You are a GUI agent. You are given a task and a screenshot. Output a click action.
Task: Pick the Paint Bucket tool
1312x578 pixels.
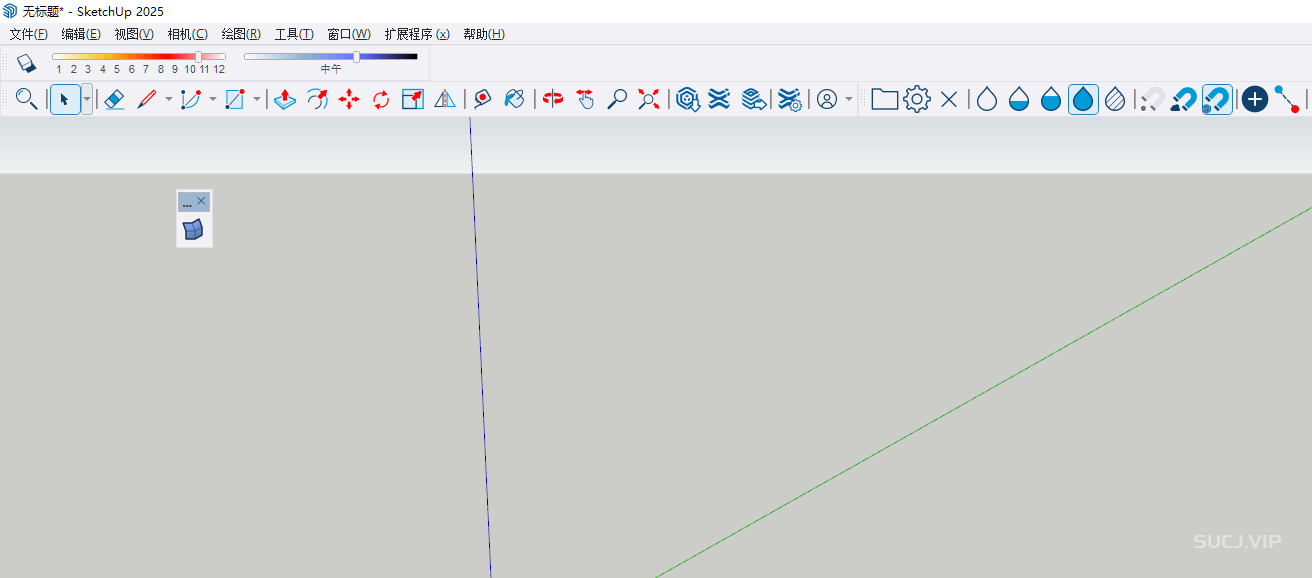tap(514, 99)
